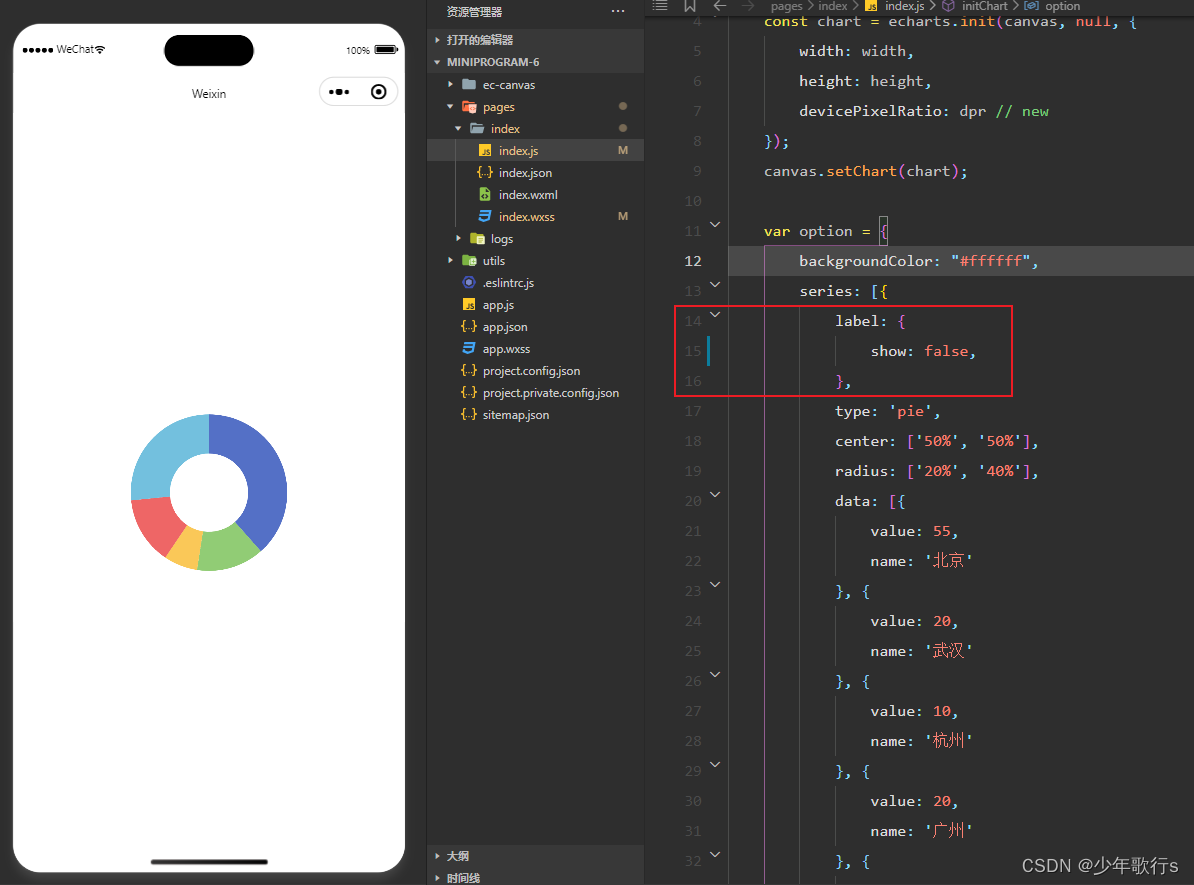The image size is (1194, 885).
Task: Fold code block at line 23
Action: (x=715, y=585)
